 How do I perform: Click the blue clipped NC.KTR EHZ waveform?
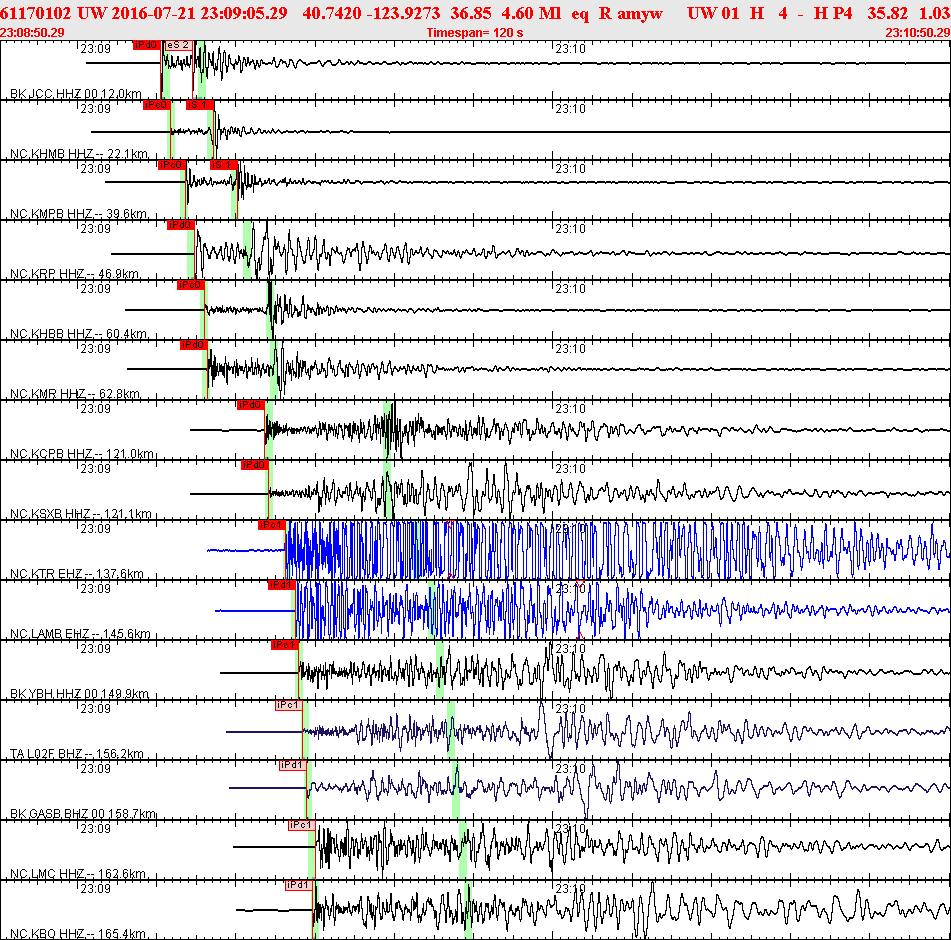click(617, 549)
